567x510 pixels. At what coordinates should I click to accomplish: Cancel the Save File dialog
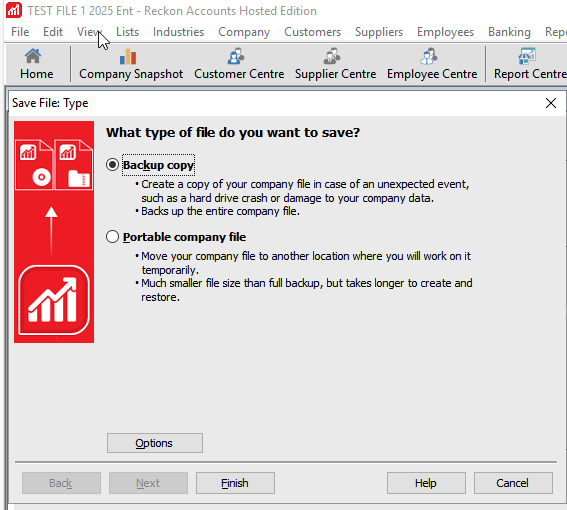click(513, 483)
